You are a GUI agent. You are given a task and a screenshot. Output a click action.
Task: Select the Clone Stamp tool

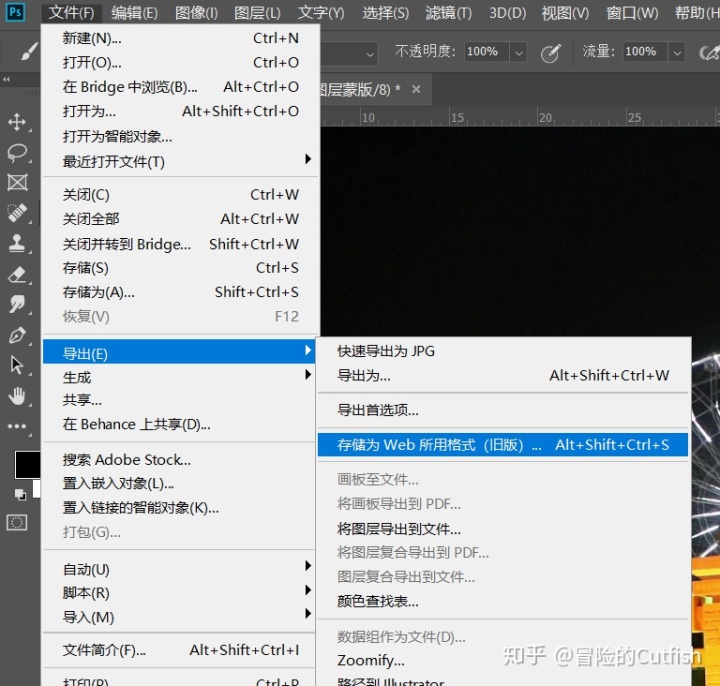[x=17, y=243]
